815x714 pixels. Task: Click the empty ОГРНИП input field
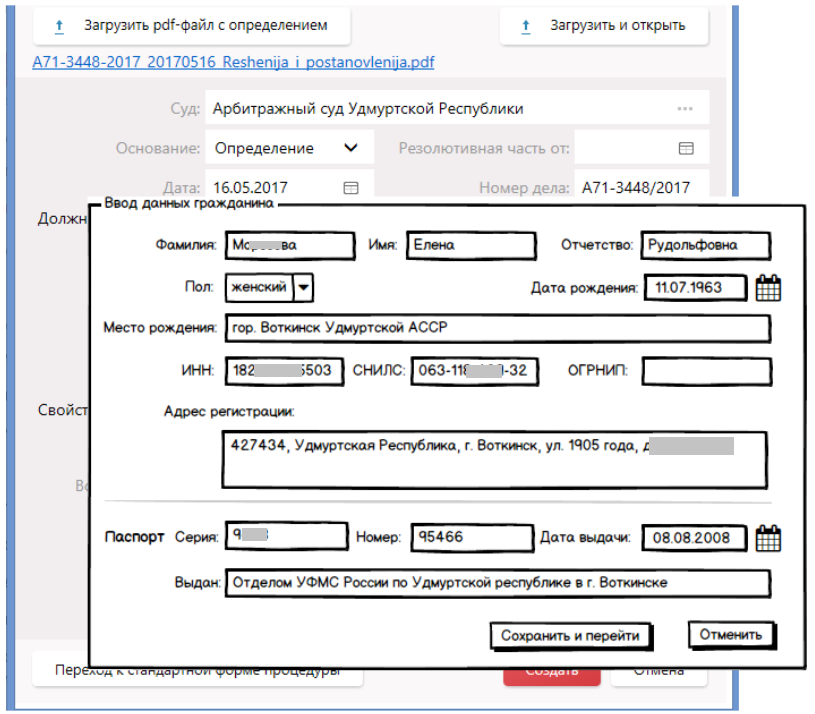[x=706, y=372]
